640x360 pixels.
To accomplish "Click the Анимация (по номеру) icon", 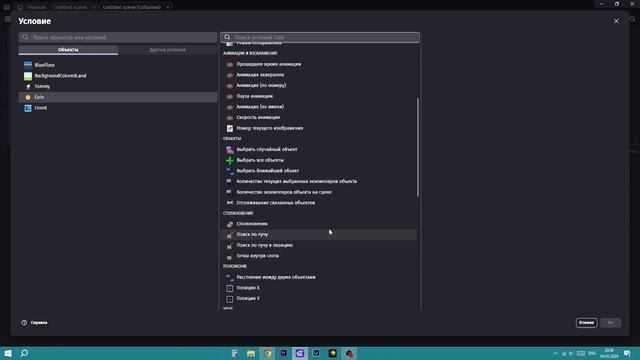I will 230,86.
